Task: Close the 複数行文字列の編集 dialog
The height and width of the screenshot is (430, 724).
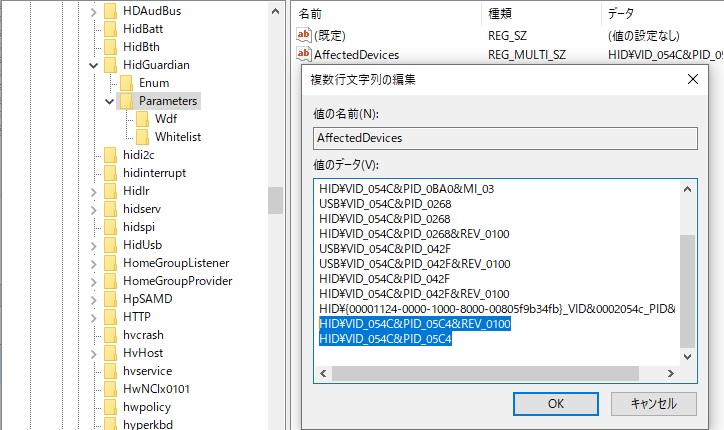Action: (692, 79)
